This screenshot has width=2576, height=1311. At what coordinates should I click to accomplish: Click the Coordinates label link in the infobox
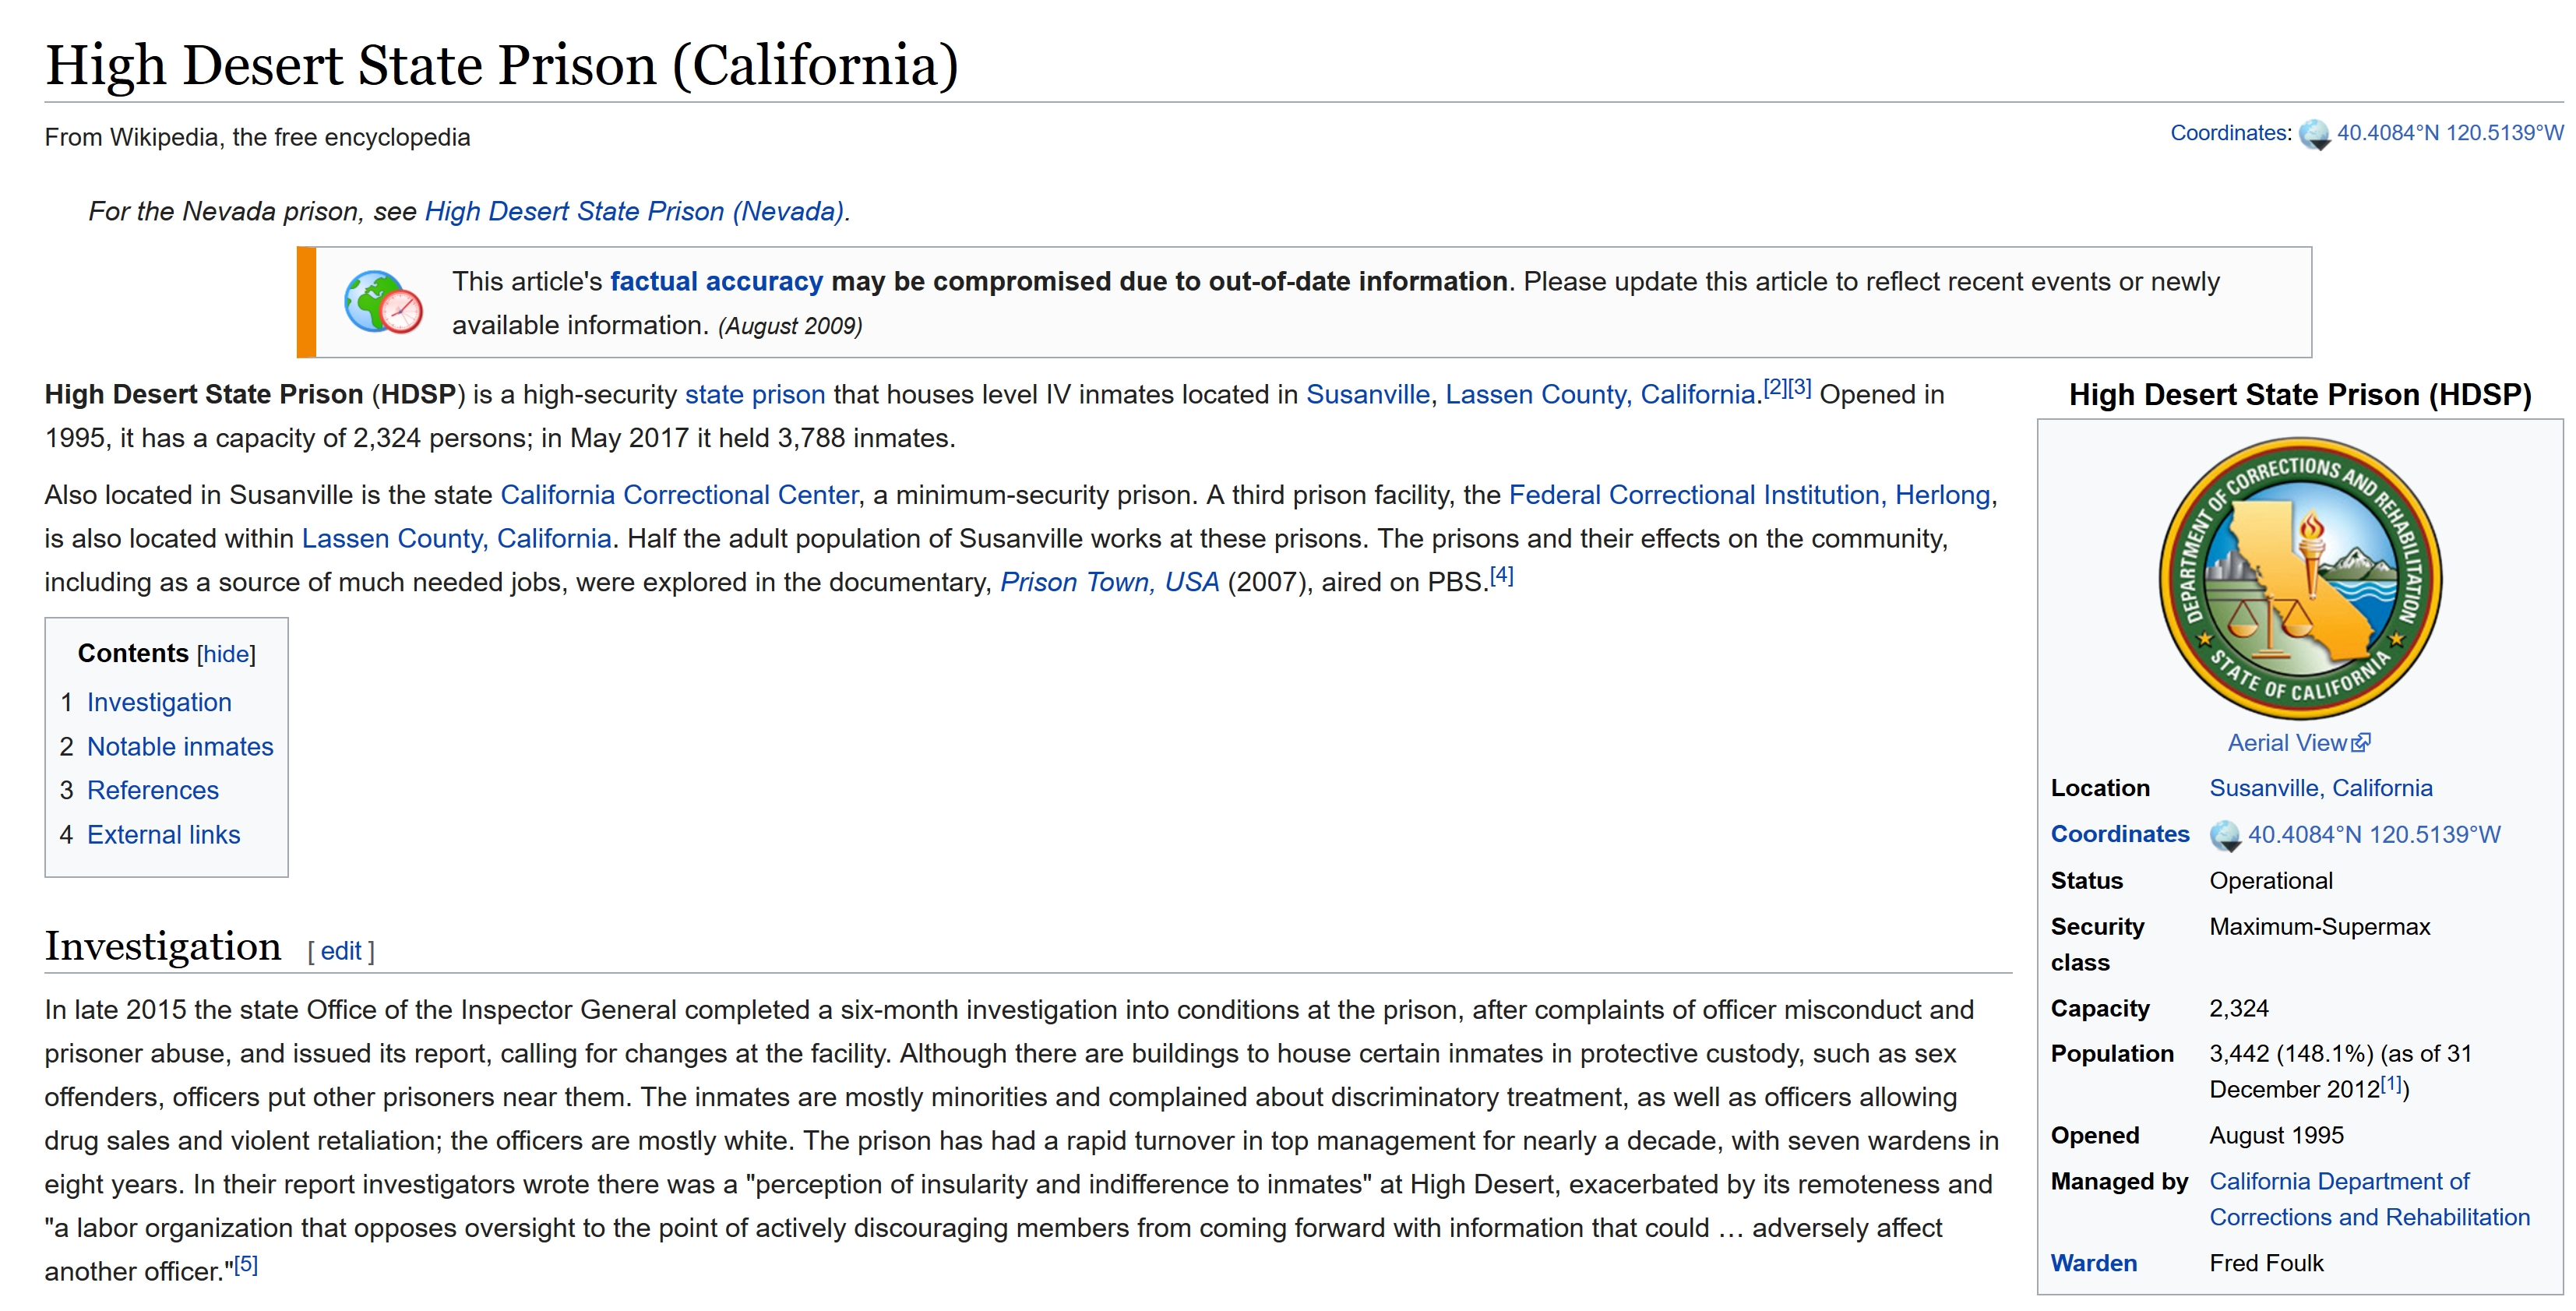pos(2119,834)
